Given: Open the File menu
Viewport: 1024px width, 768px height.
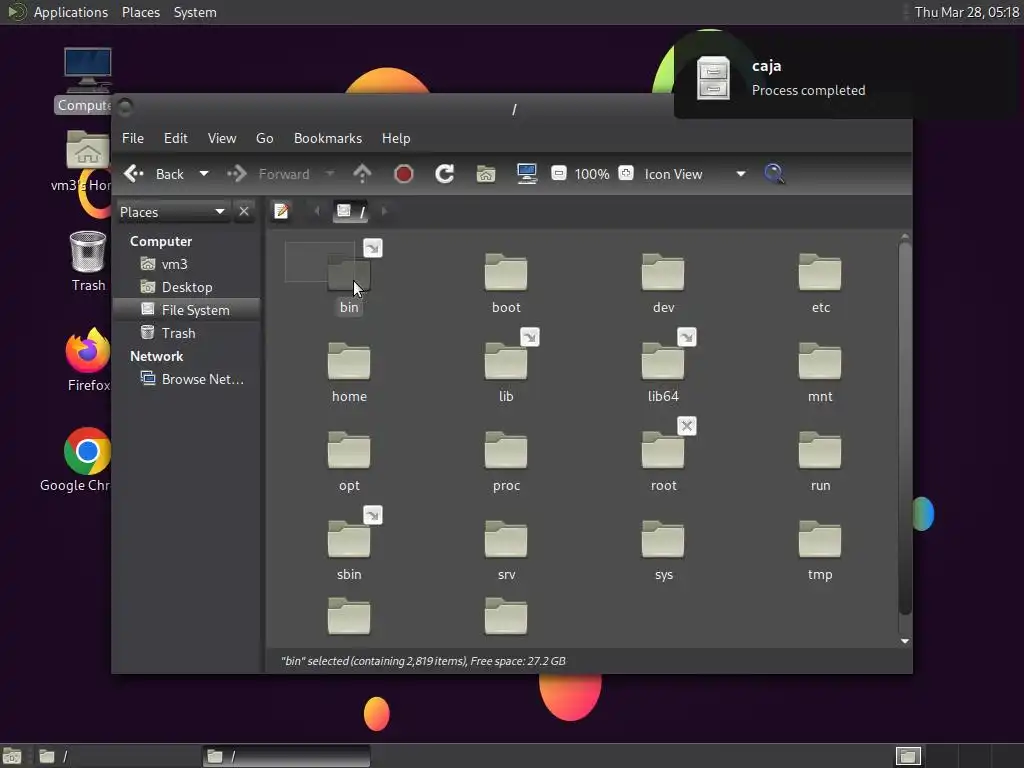Looking at the screenshot, I should click(133, 138).
